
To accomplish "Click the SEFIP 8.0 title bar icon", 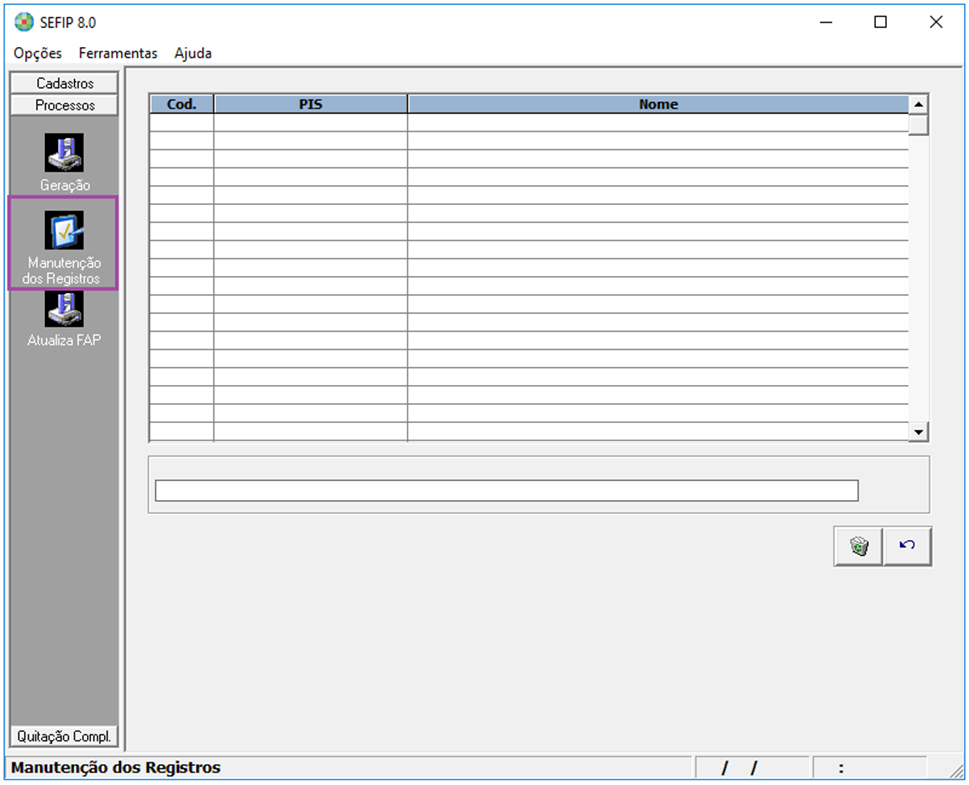I will coord(24,22).
